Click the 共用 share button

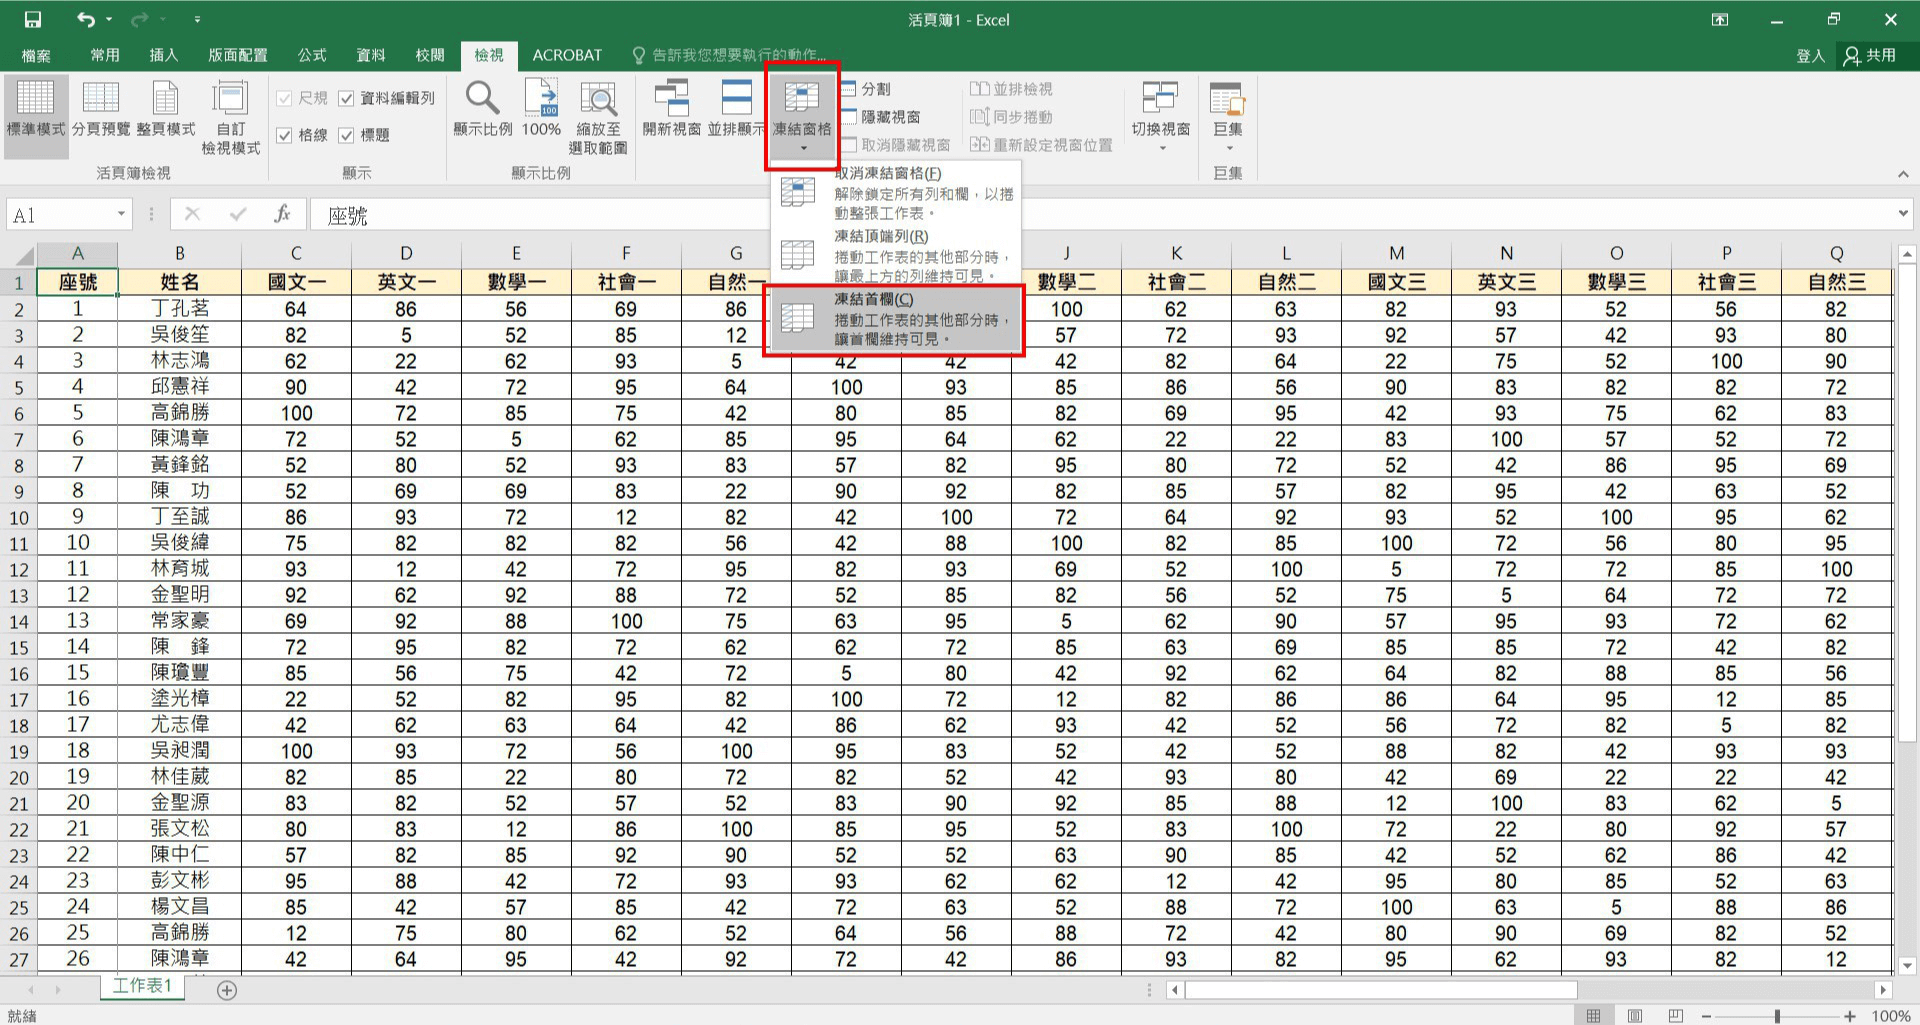[1870, 55]
